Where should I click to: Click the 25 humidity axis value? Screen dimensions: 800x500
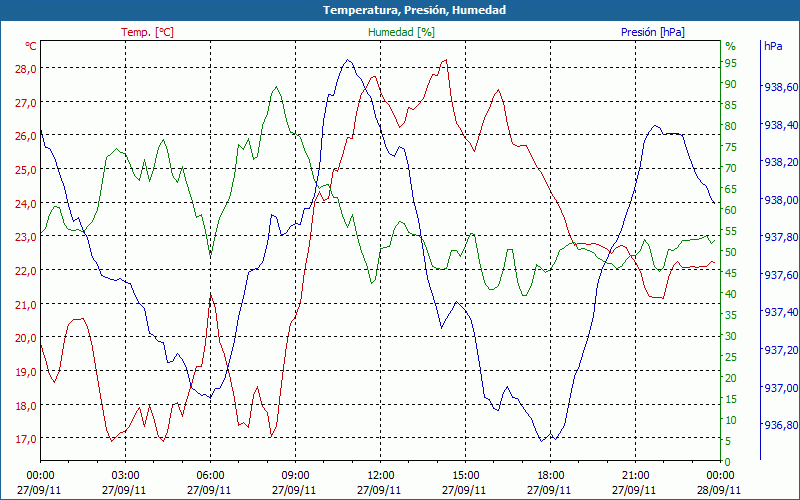(x=731, y=357)
